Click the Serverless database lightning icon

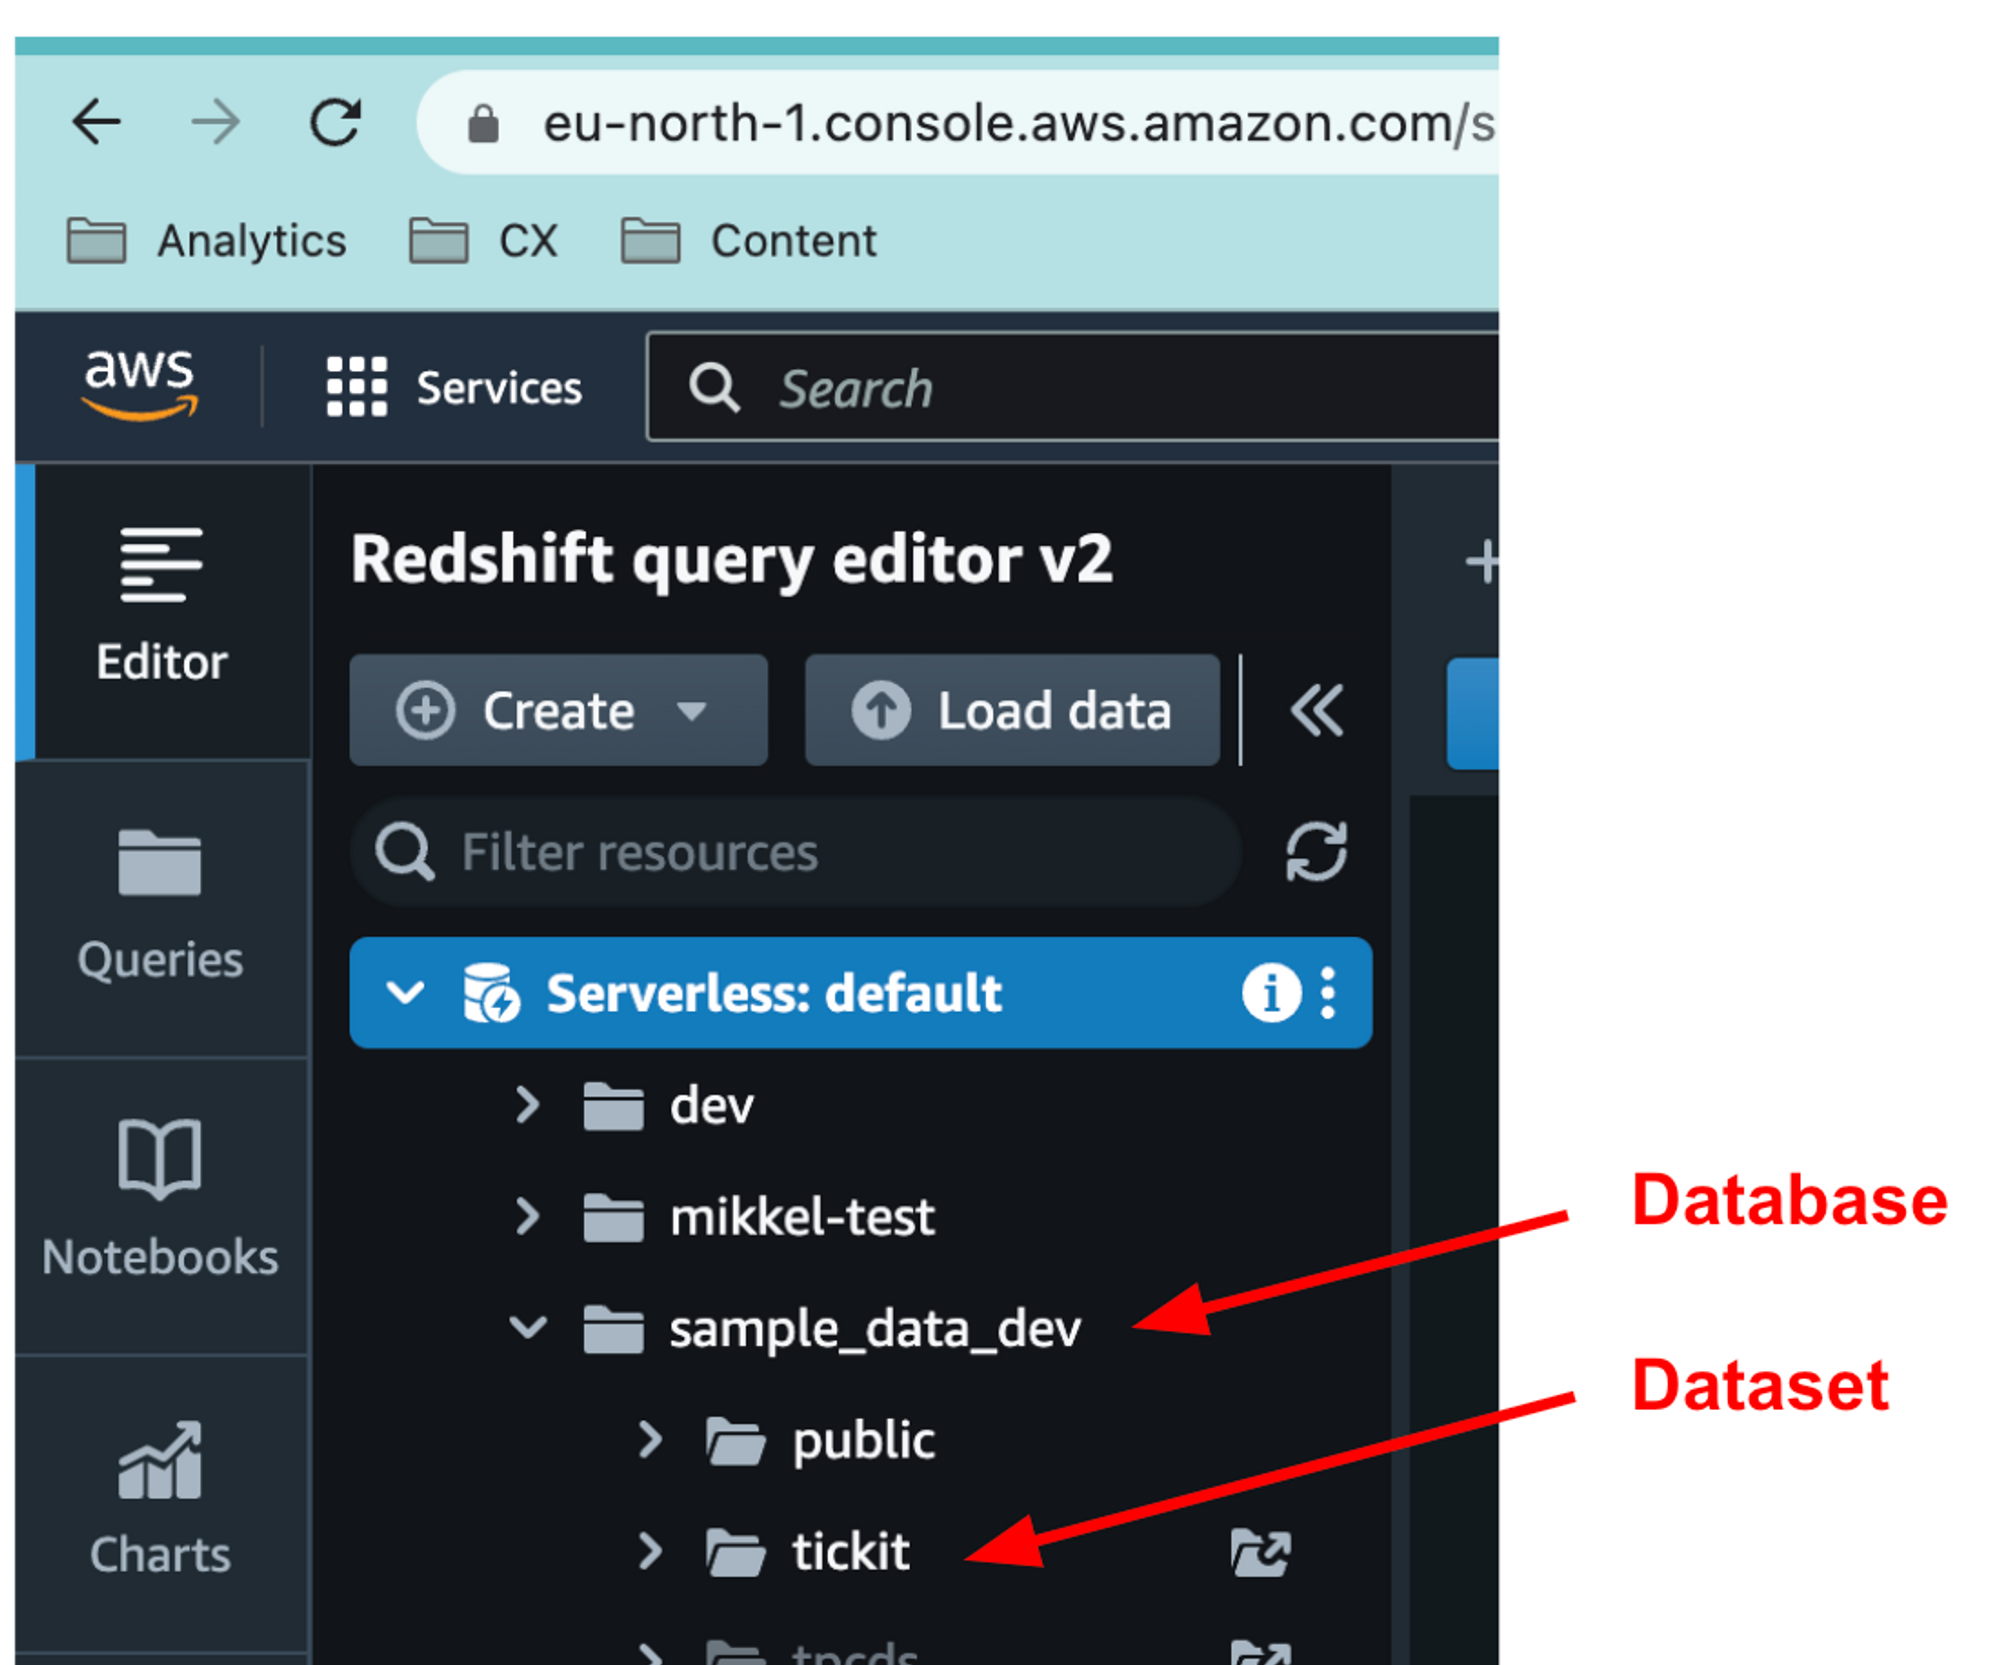pyautogui.click(x=491, y=992)
